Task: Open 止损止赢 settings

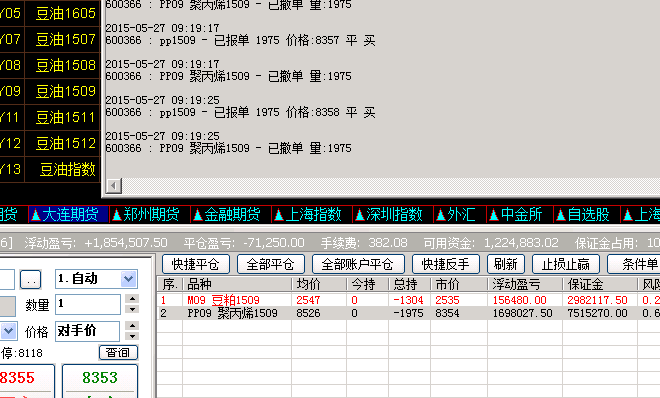Action: [566, 264]
